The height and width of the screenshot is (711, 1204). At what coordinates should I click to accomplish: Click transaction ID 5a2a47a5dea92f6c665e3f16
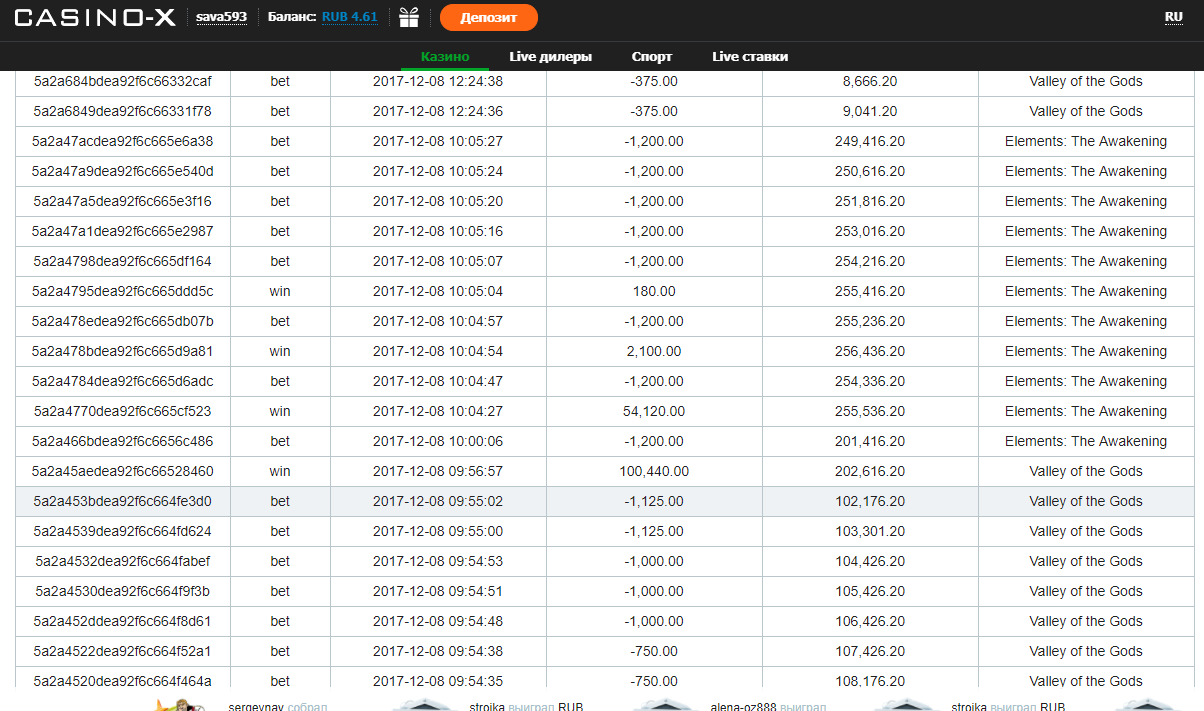tap(123, 201)
